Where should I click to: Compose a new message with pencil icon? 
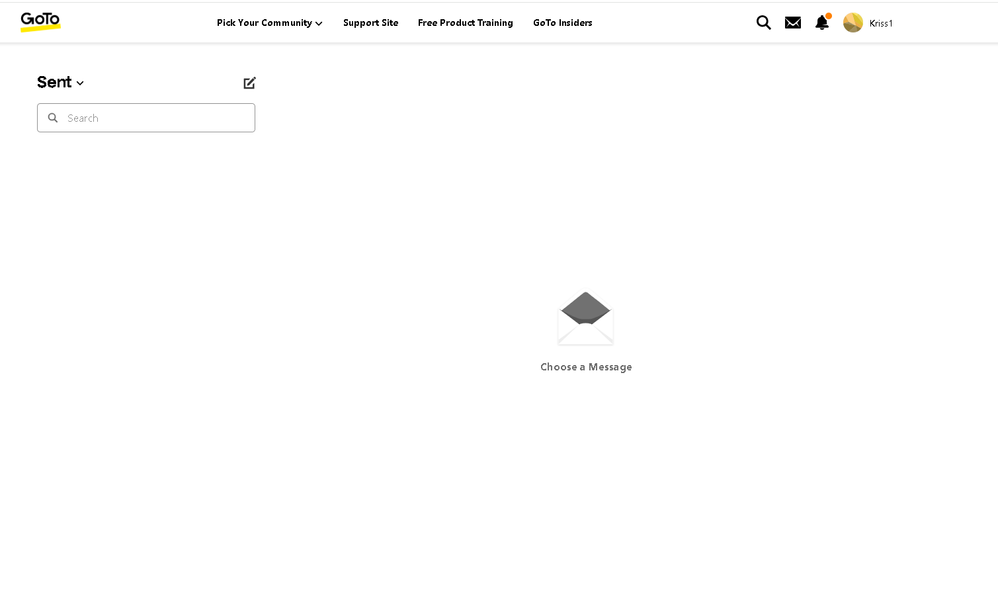tap(249, 83)
